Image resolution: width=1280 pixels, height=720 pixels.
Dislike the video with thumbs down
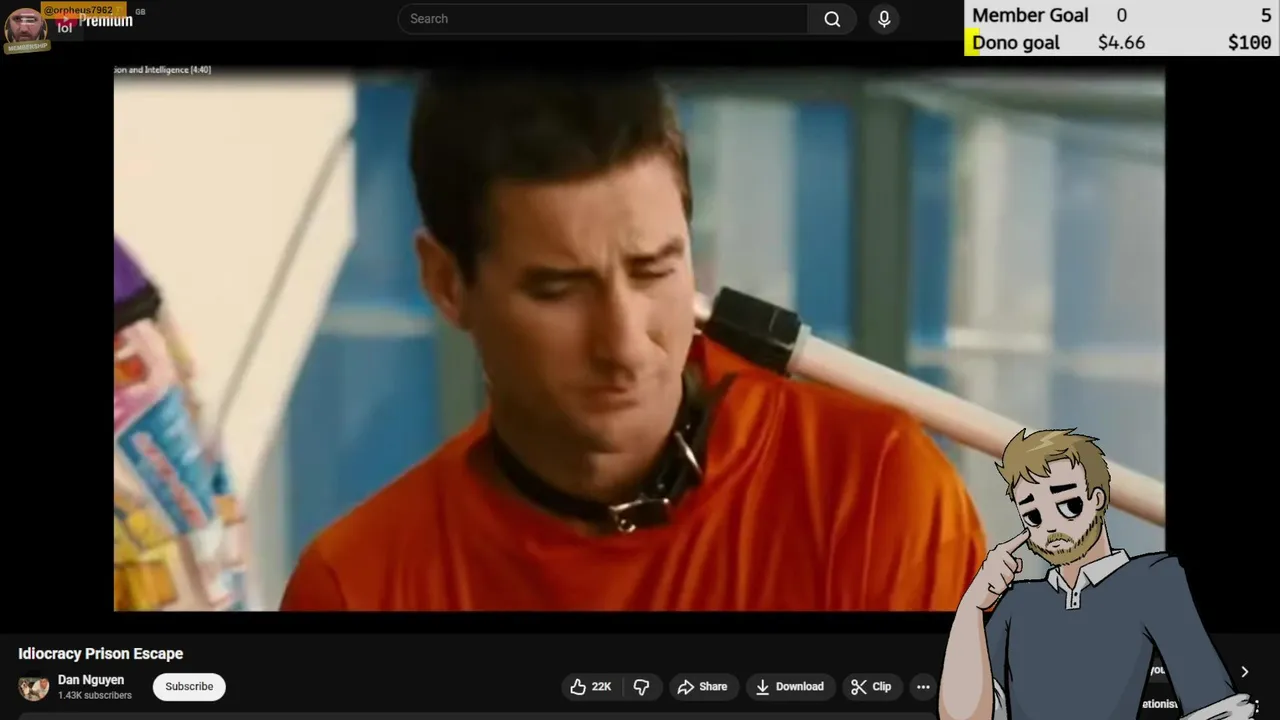pyautogui.click(x=642, y=687)
